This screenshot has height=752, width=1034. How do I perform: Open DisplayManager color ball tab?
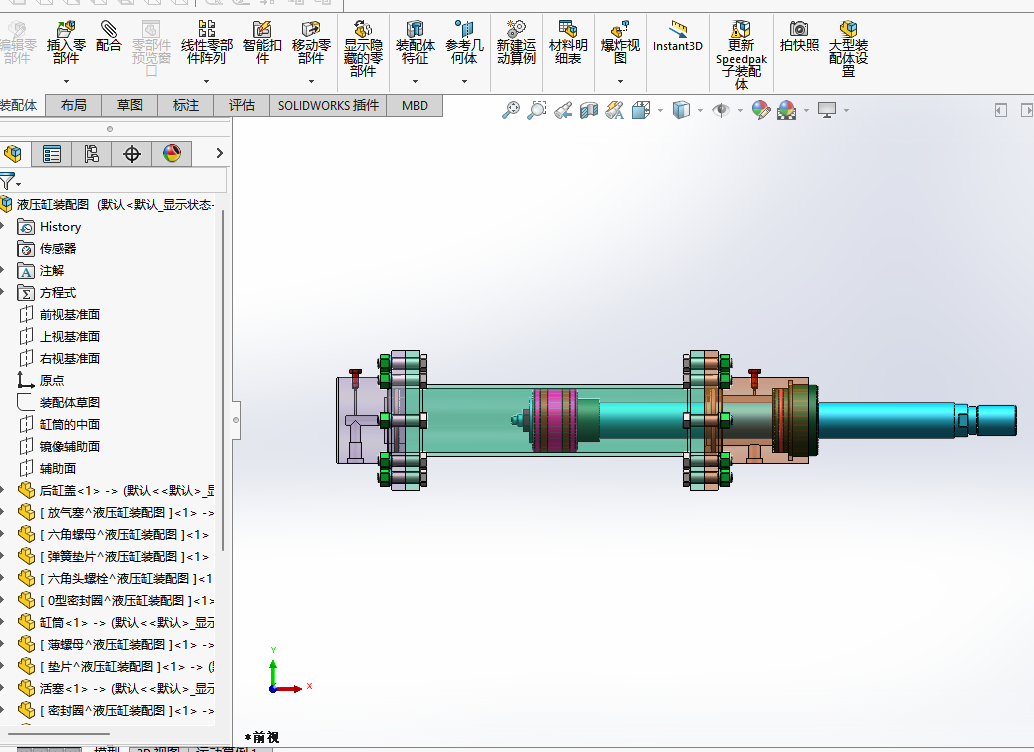(171, 154)
